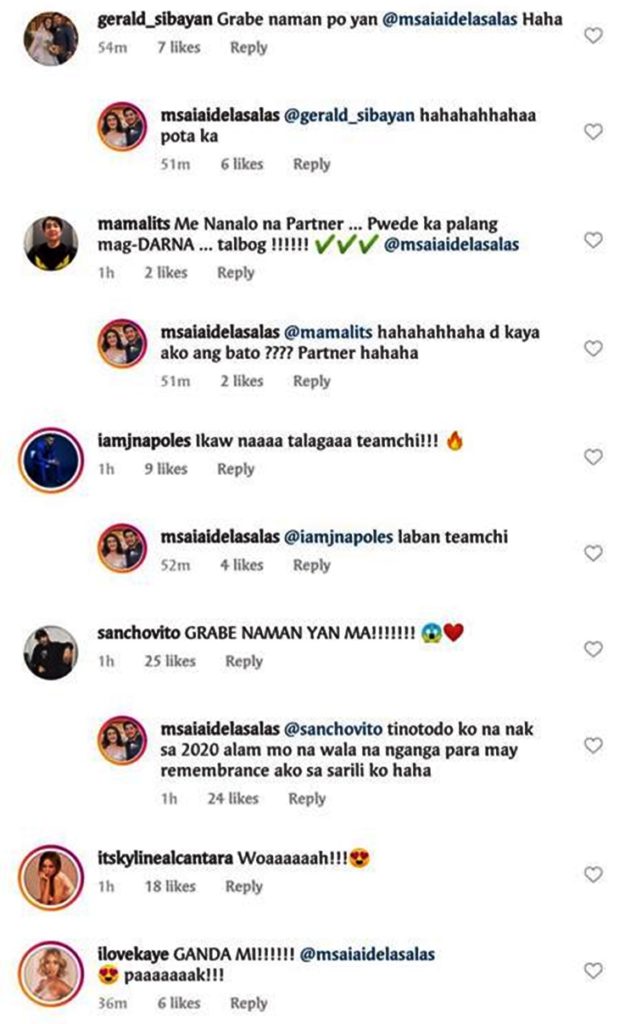Heart the 'tinotodo ko na nak' reply
Viewport: 636px width, 1024px height.
click(x=593, y=745)
